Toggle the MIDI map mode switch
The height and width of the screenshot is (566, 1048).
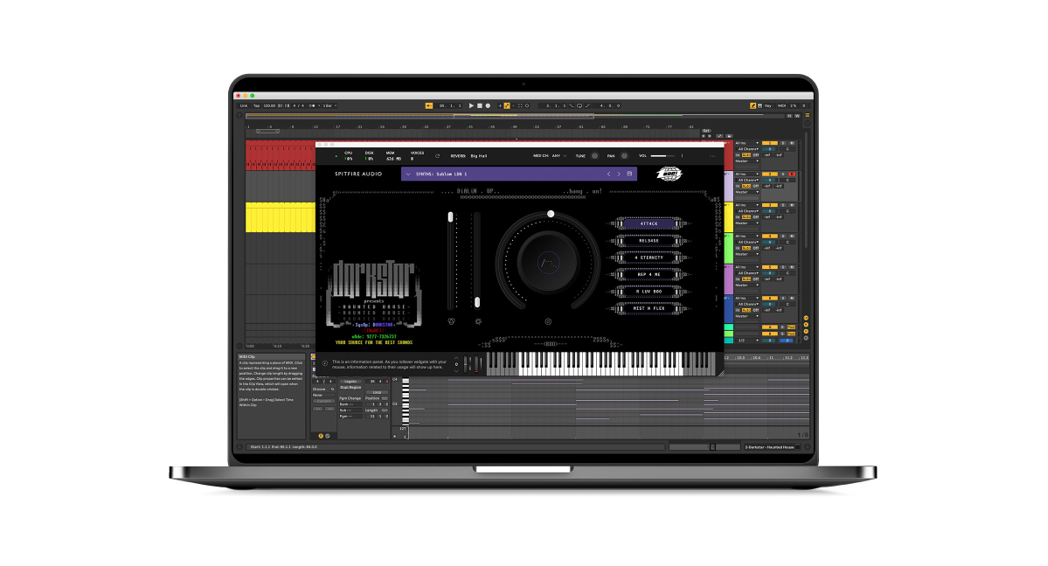(782, 106)
